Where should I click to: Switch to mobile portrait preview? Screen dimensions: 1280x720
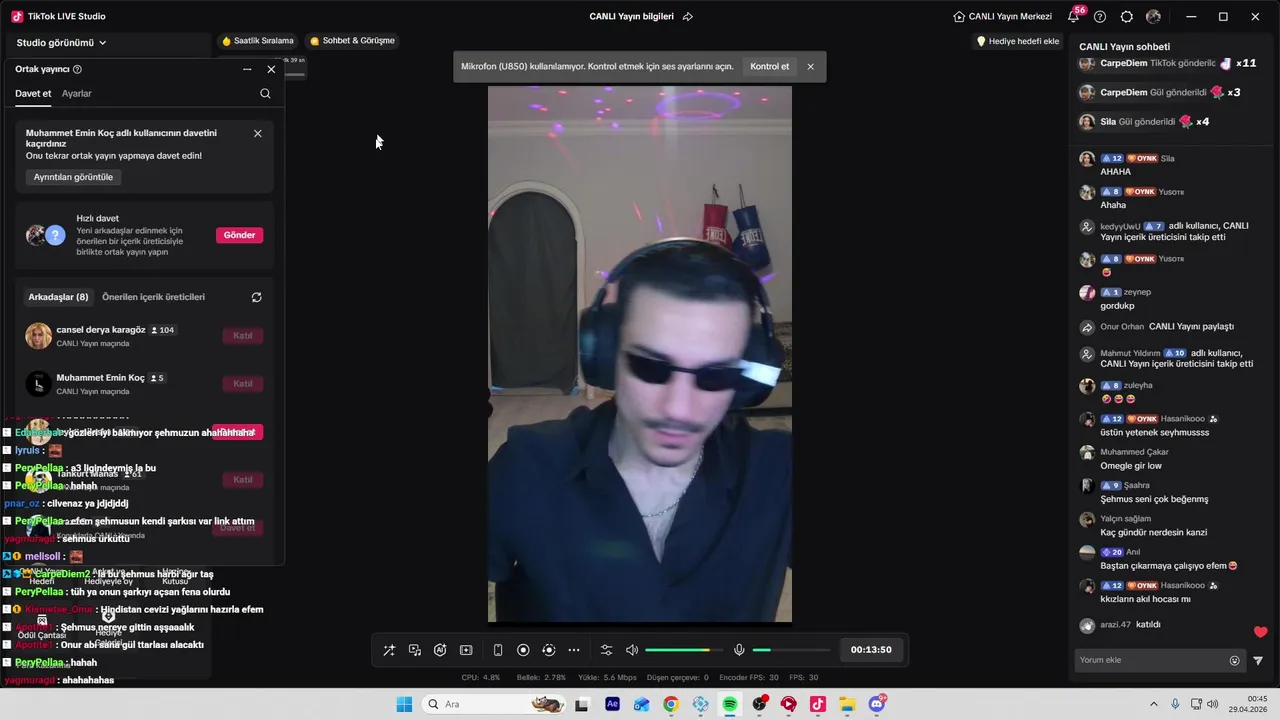[498, 650]
